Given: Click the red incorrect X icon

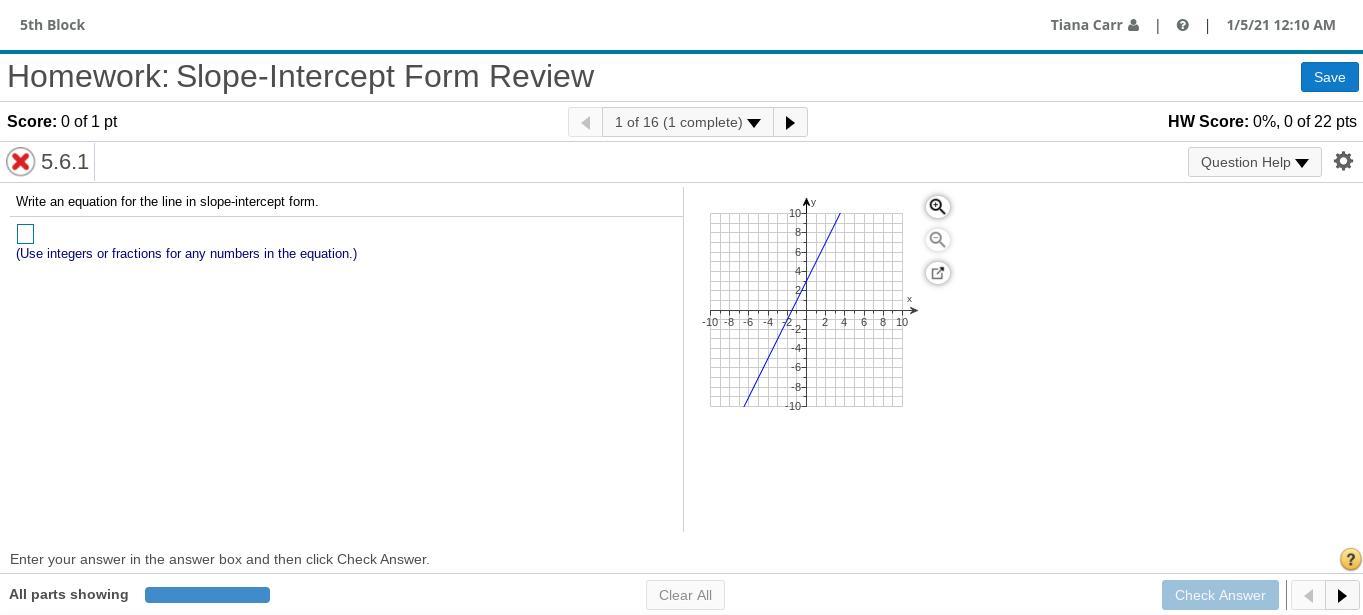Looking at the screenshot, I should (x=20, y=161).
